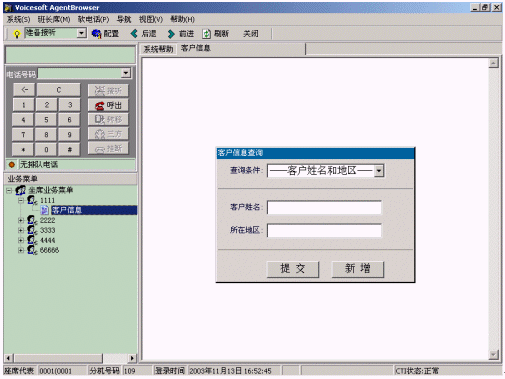Expand the 2222 tree node

tap(21, 220)
